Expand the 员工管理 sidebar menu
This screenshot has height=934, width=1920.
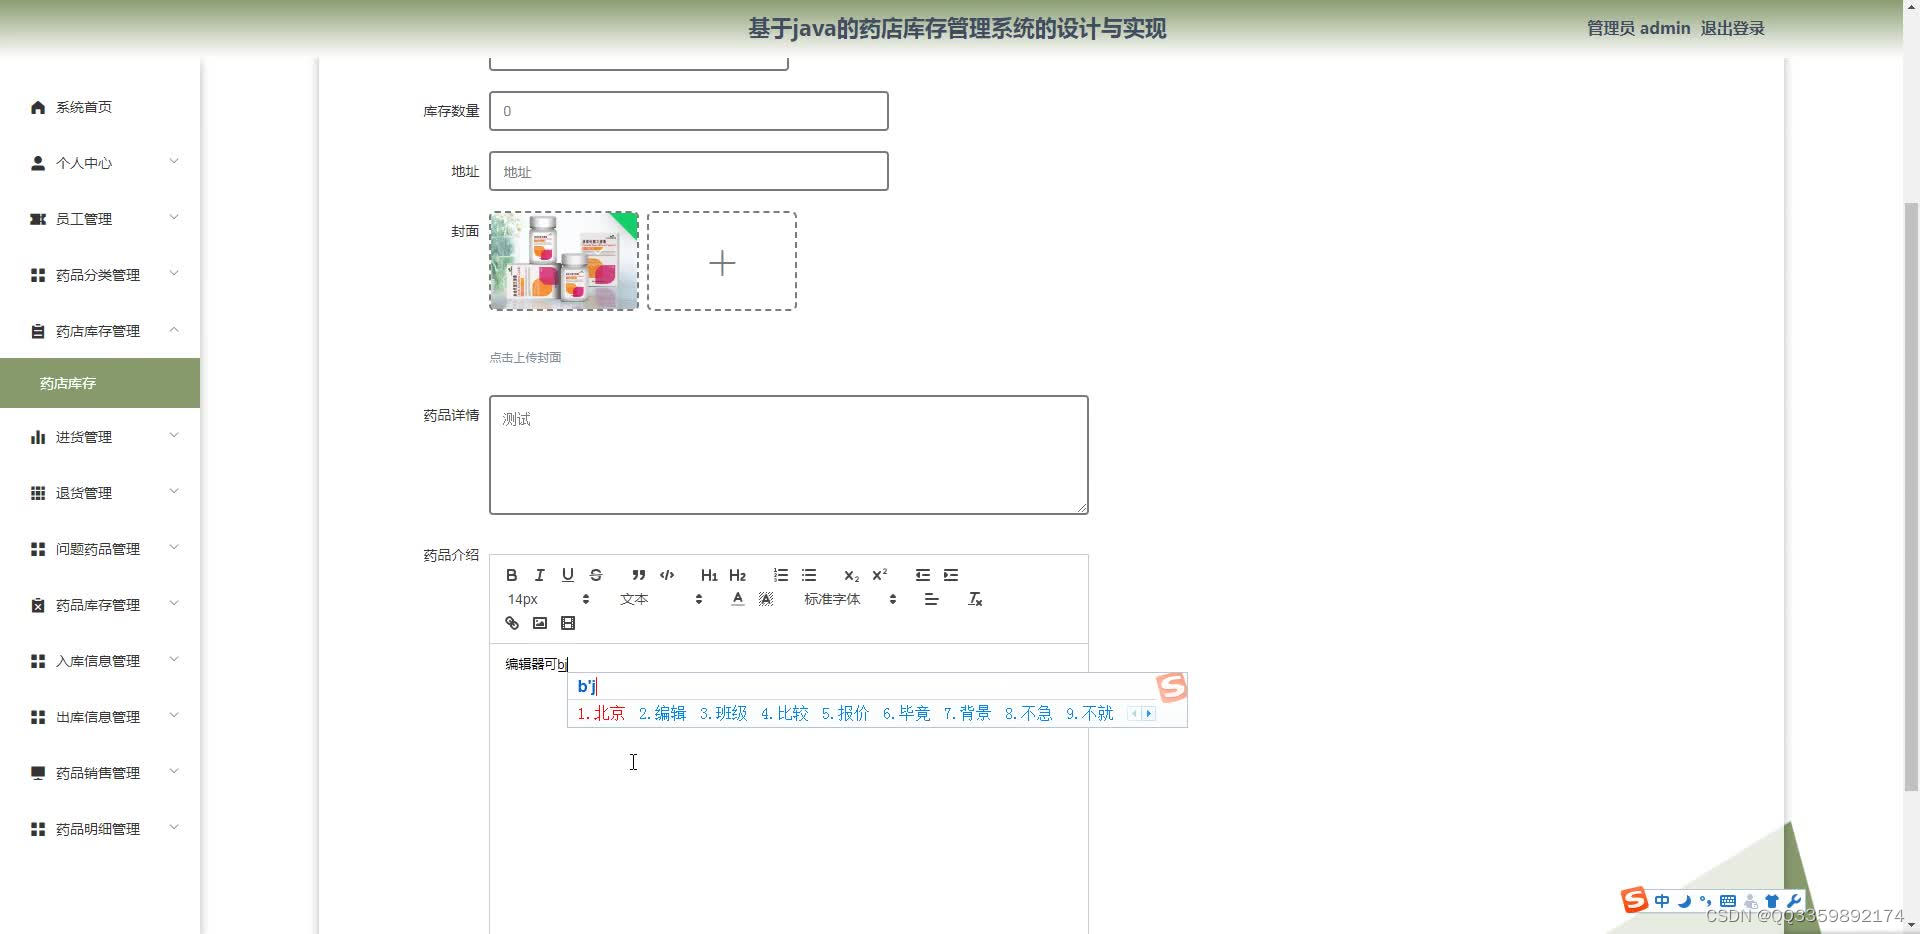100,219
